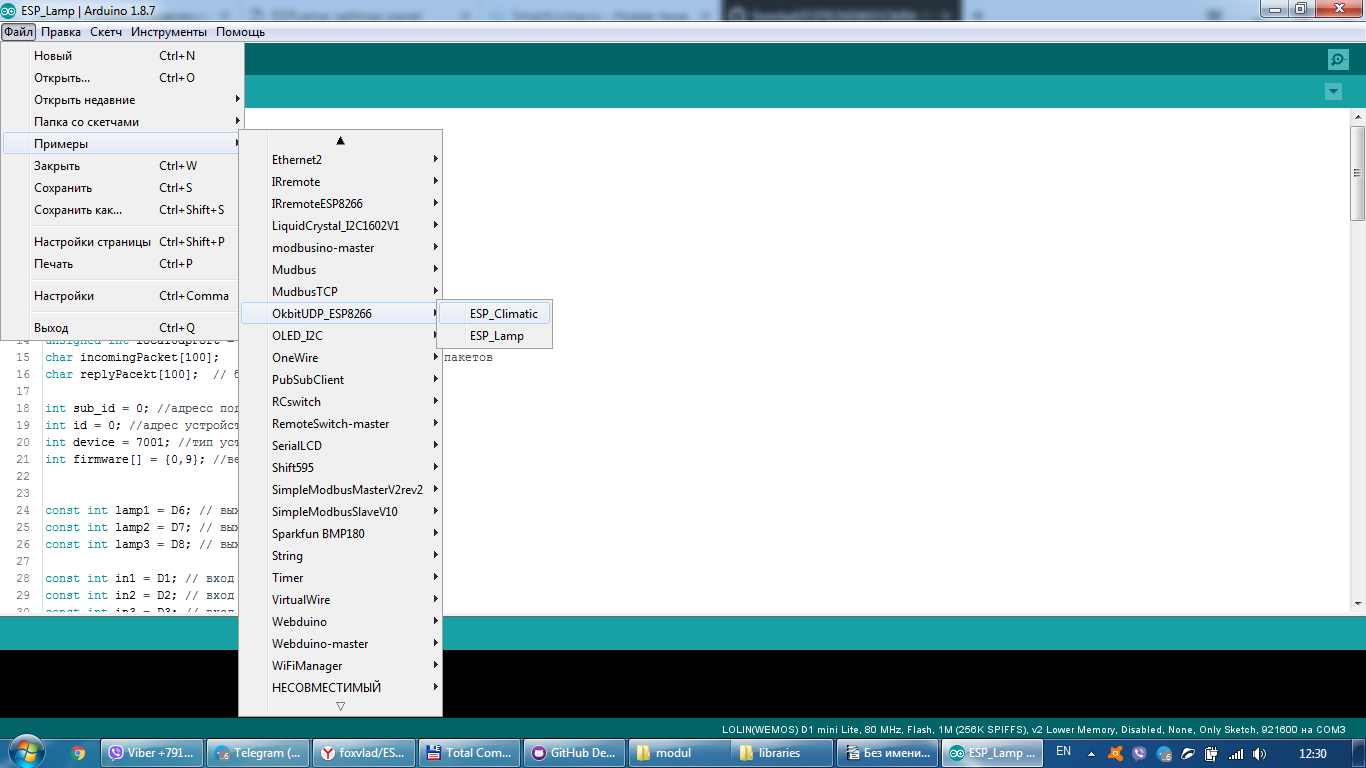Viewport: 1366px width, 768px height.
Task: Select Сохранить menu entry
Action: (x=122, y=188)
